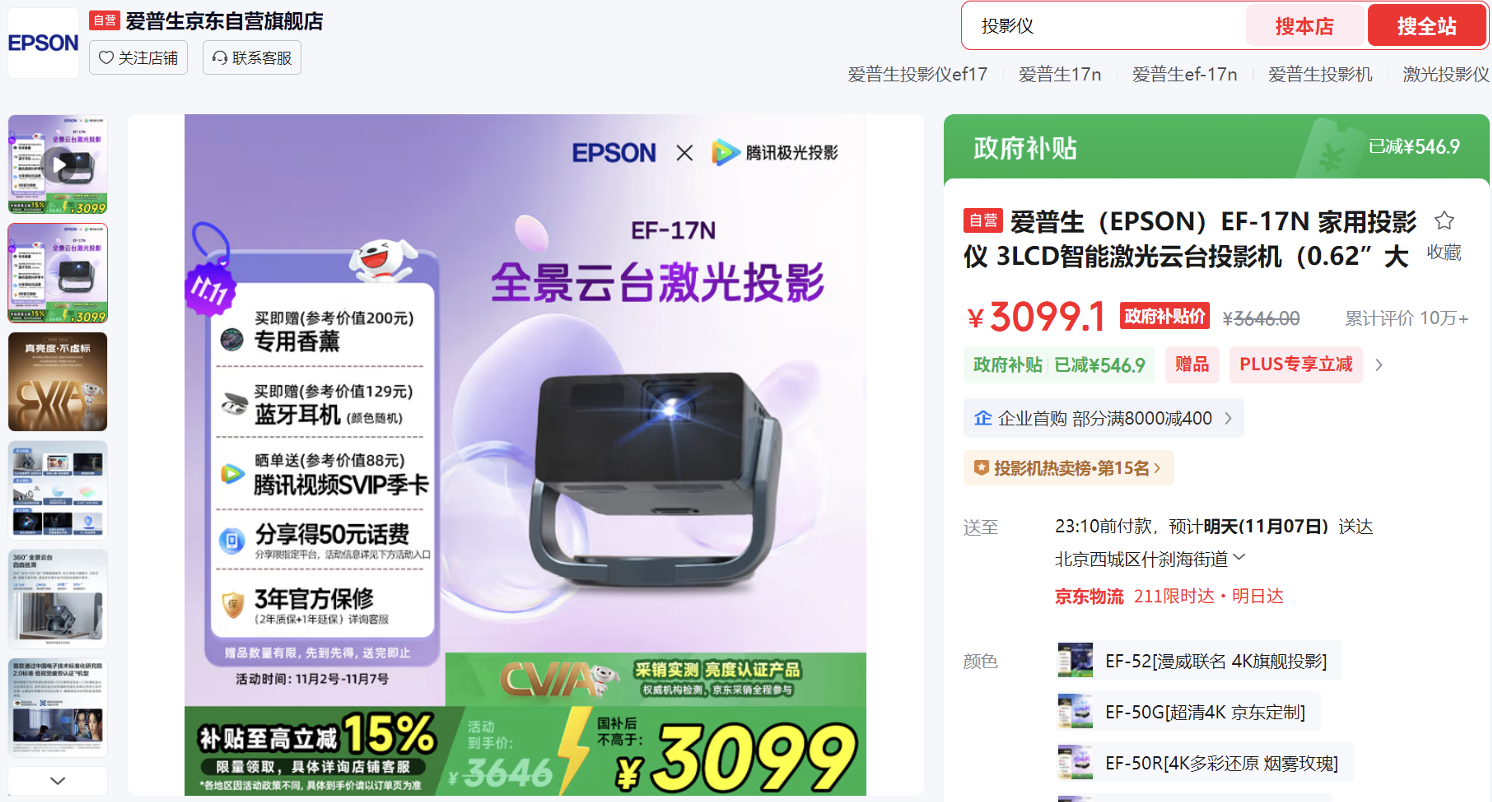The width and height of the screenshot is (1492, 802).
Task: Select color option EF-50G 超清4K
Action: point(1188,711)
